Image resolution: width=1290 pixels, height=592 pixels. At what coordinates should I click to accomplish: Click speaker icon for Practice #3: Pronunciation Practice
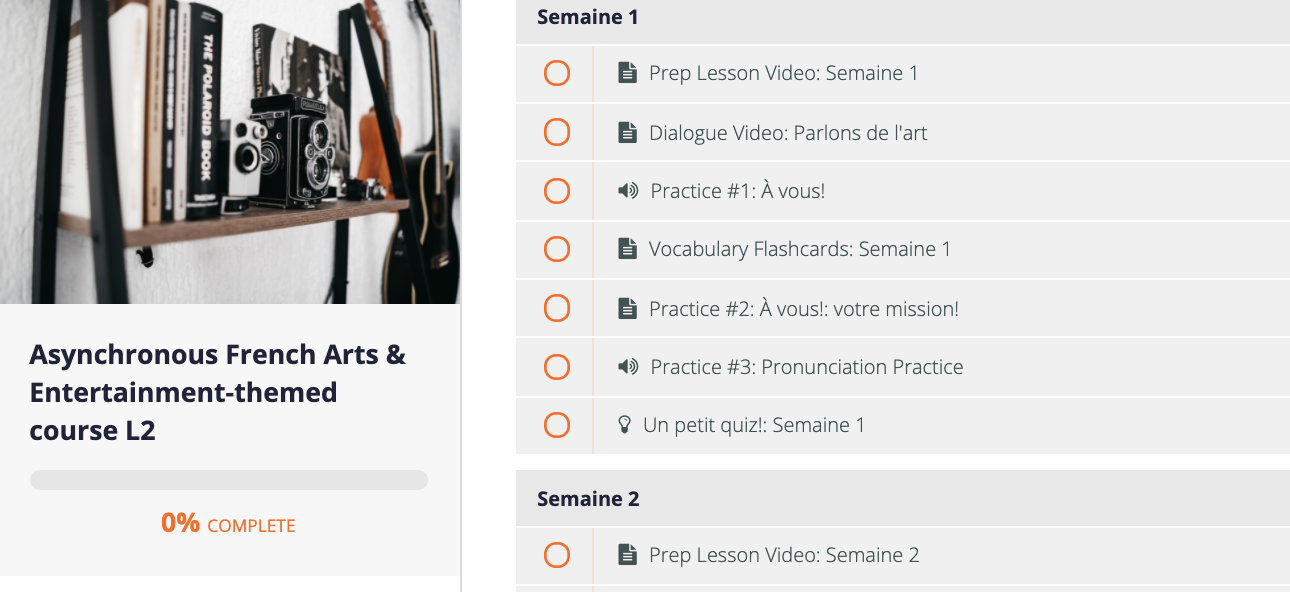(x=628, y=366)
